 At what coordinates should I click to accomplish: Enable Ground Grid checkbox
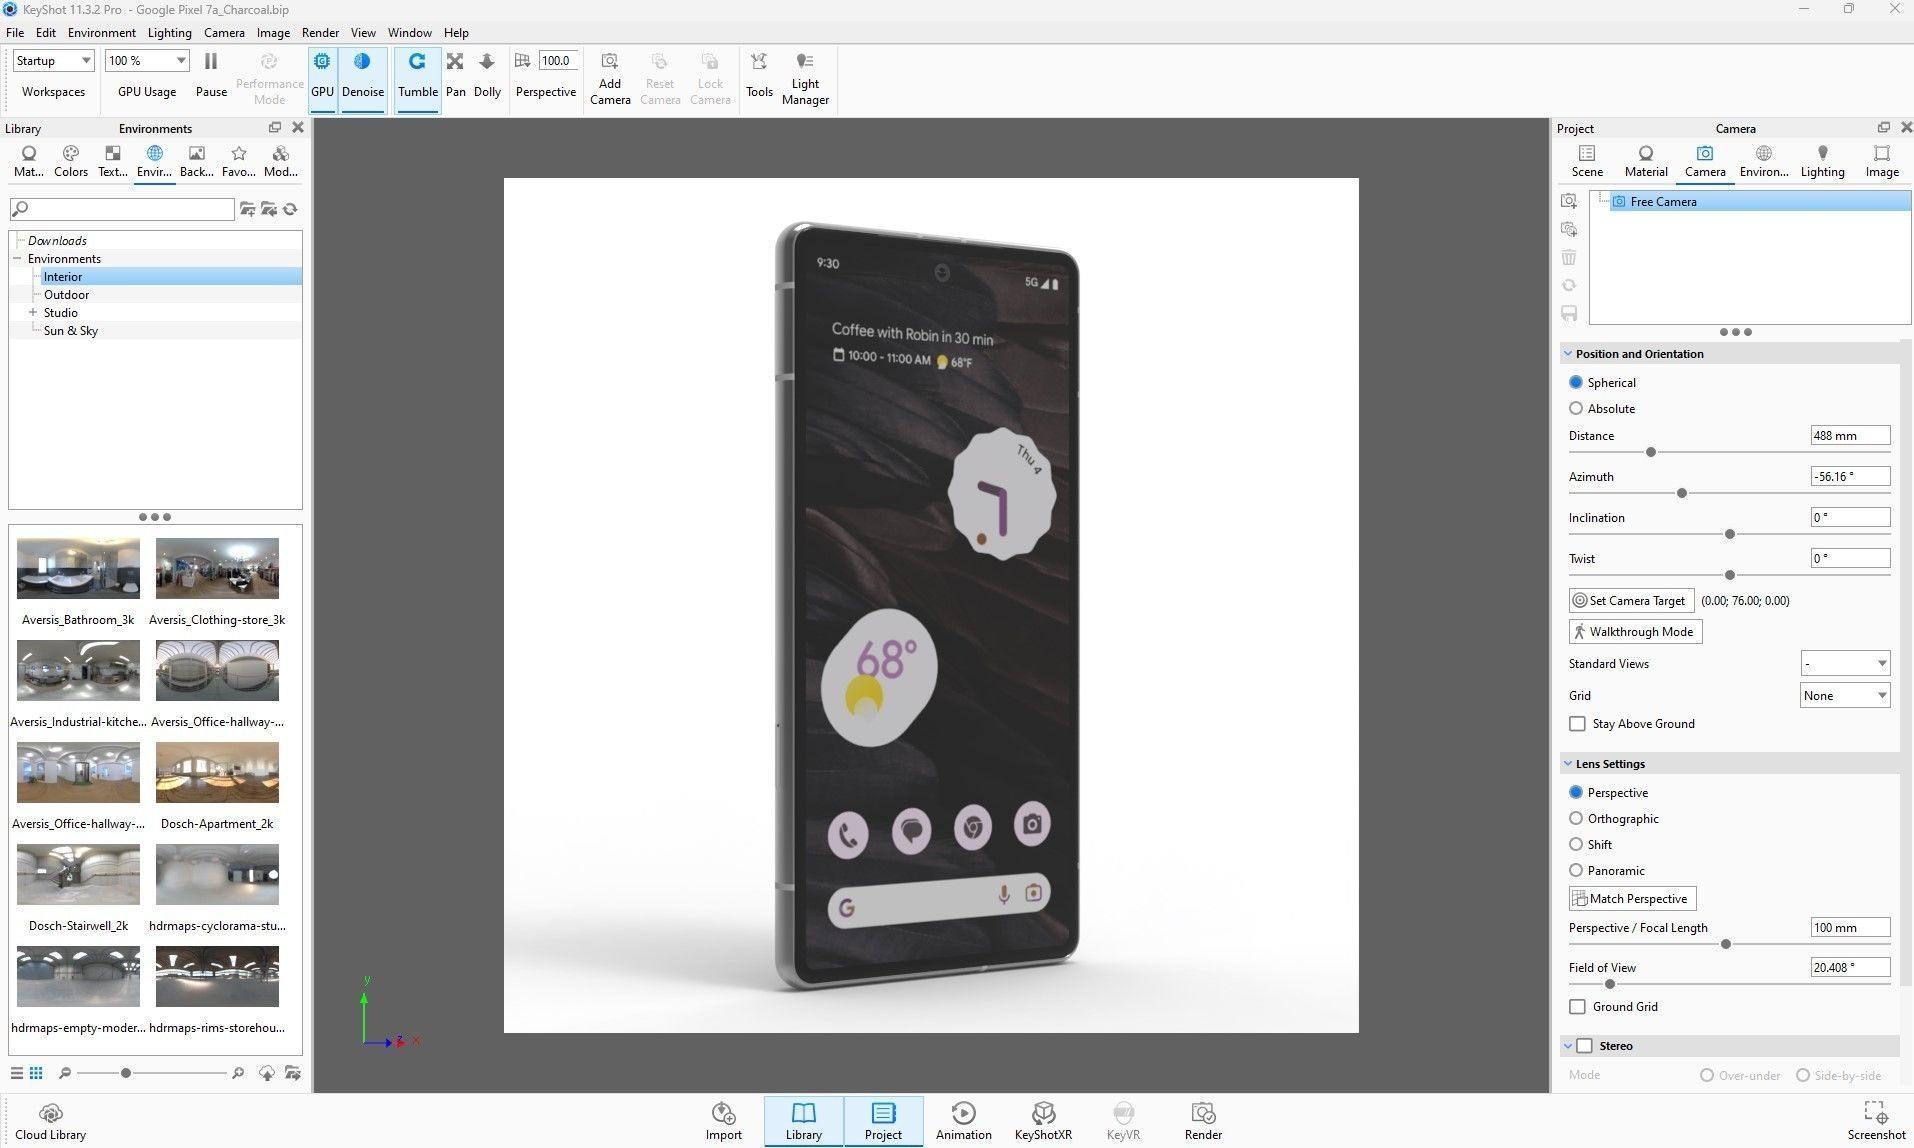pos(1577,1006)
